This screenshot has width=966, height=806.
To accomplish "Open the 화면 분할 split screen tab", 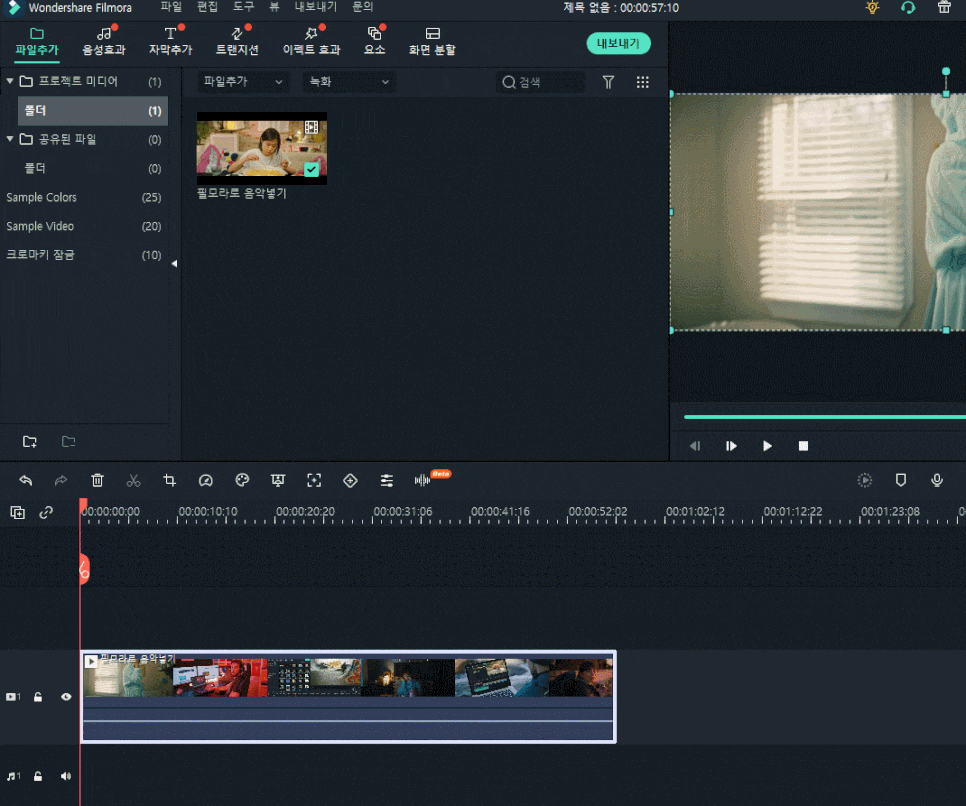I will [432, 41].
